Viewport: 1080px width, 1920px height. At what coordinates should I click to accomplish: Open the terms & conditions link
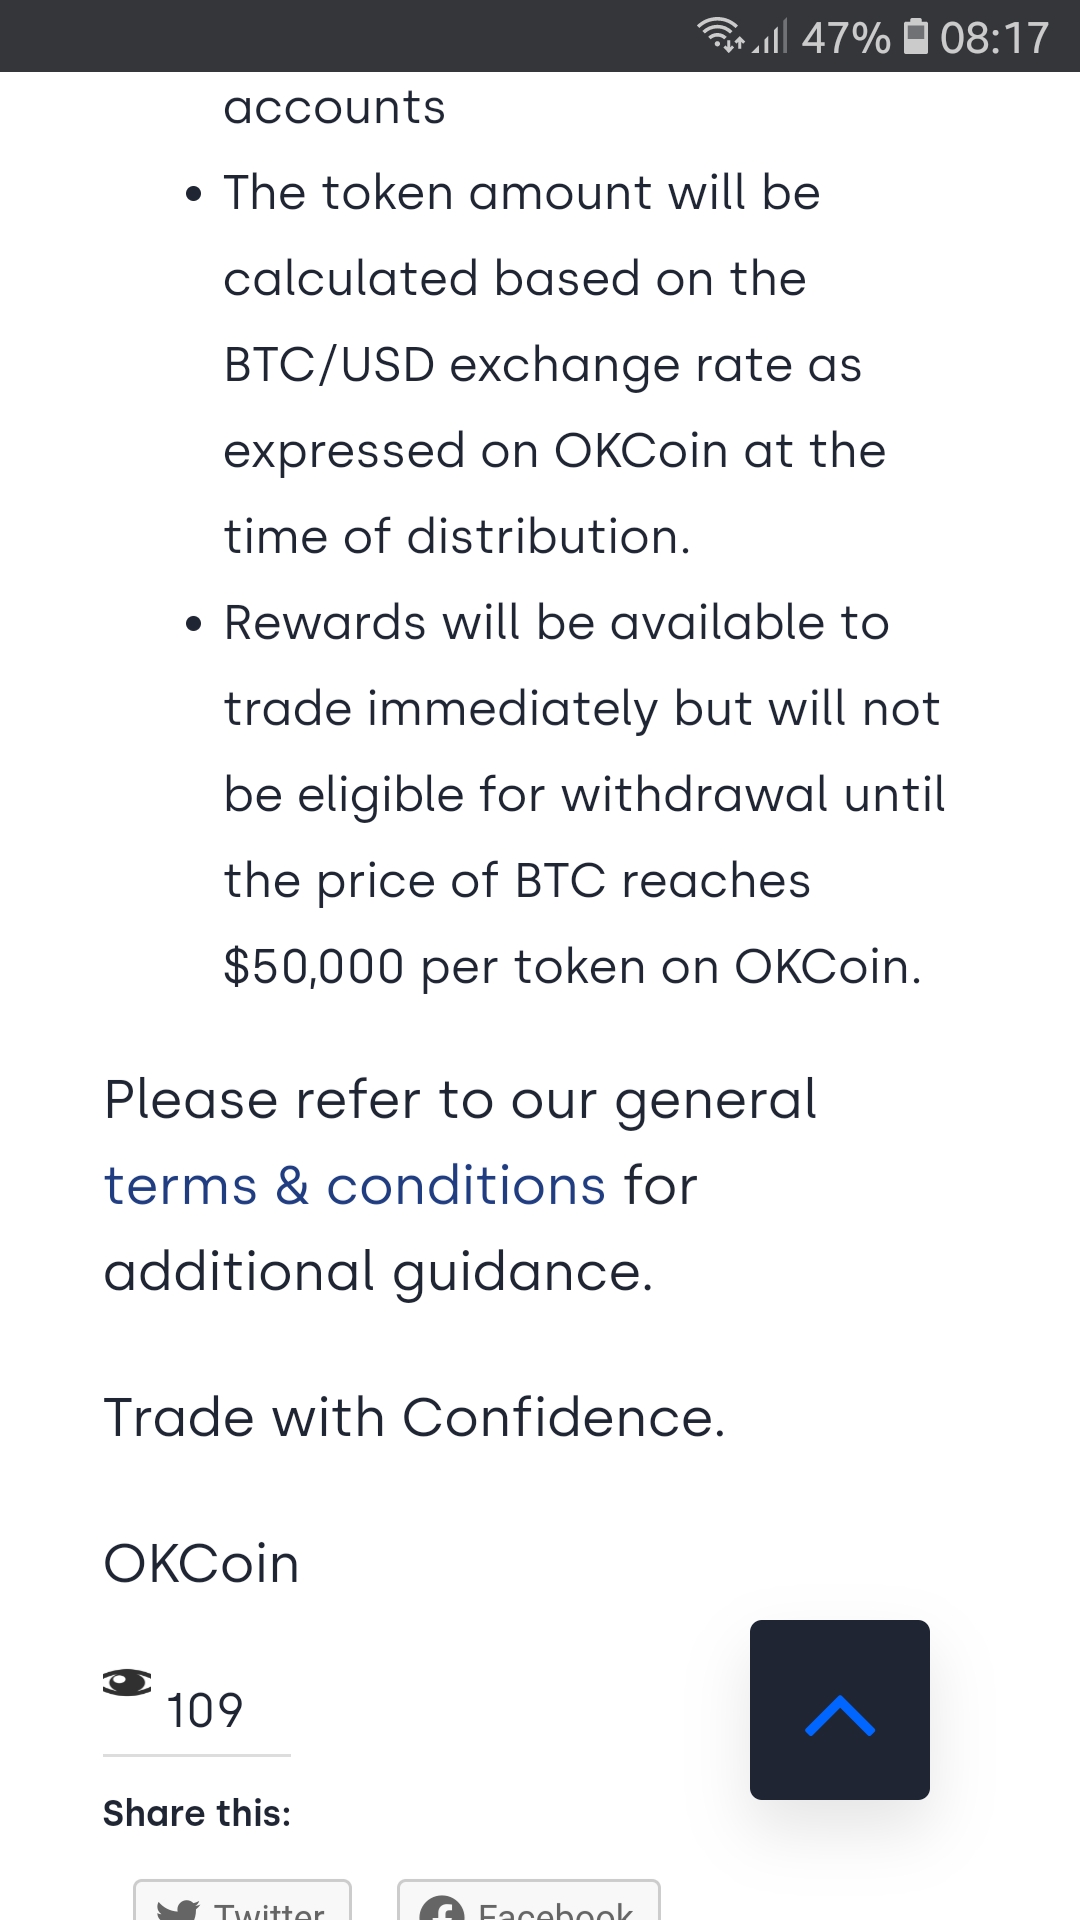point(355,1186)
